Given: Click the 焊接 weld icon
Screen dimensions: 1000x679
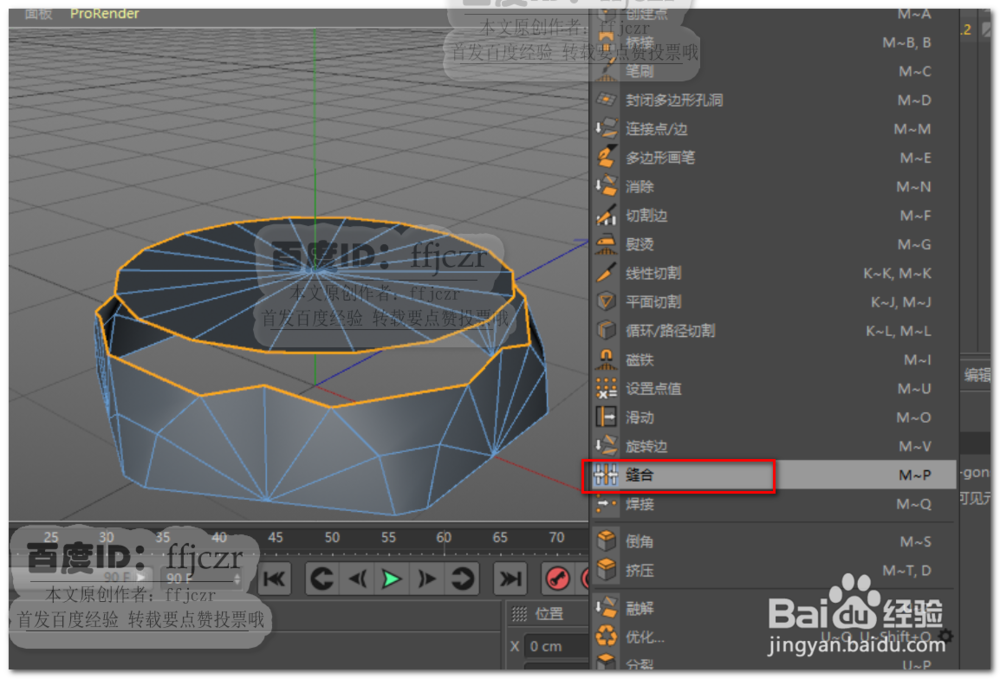Looking at the screenshot, I should [606, 504].
